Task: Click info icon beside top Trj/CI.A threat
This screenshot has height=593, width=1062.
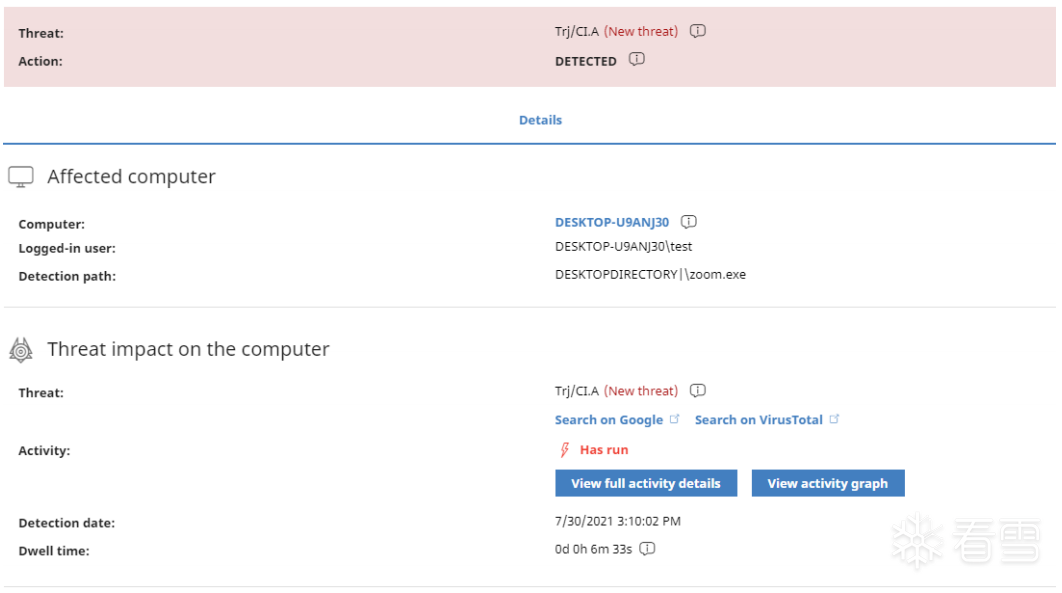Action: click(x=698, y=31)
